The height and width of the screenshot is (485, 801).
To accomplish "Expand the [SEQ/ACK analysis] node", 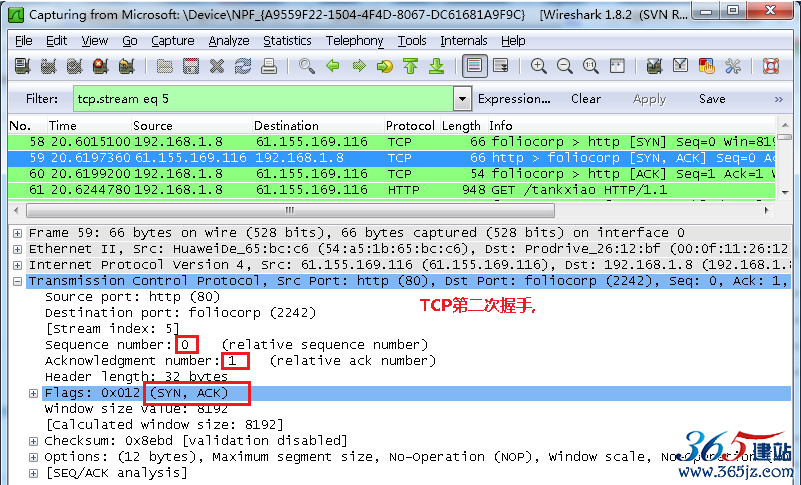I will (x=33, y=473).
